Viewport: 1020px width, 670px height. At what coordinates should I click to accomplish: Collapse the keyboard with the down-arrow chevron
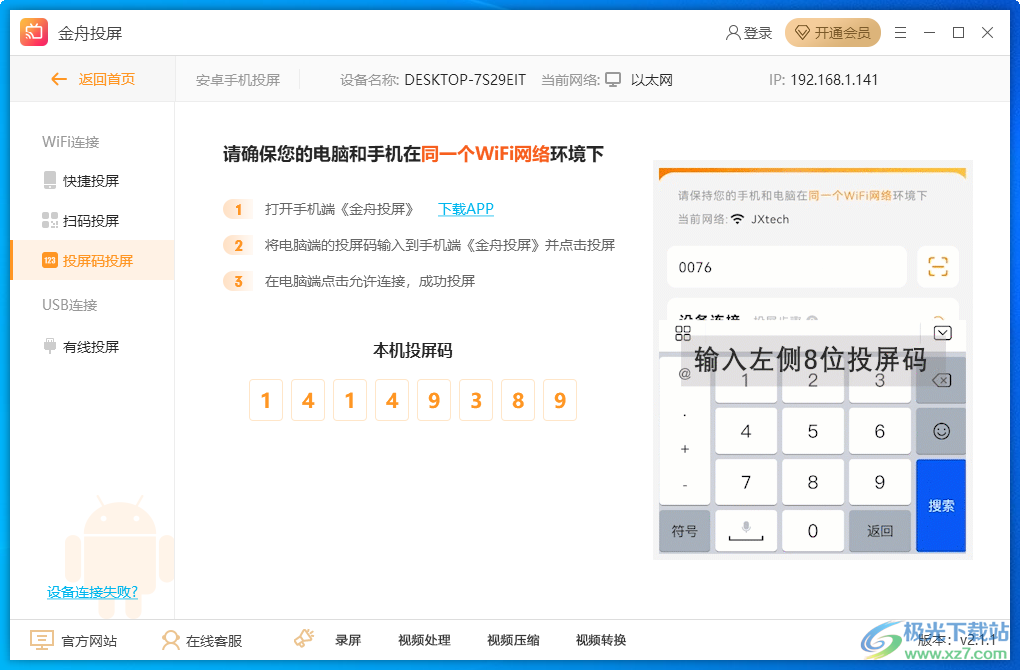pyautogui.click(x=940, y=332)
